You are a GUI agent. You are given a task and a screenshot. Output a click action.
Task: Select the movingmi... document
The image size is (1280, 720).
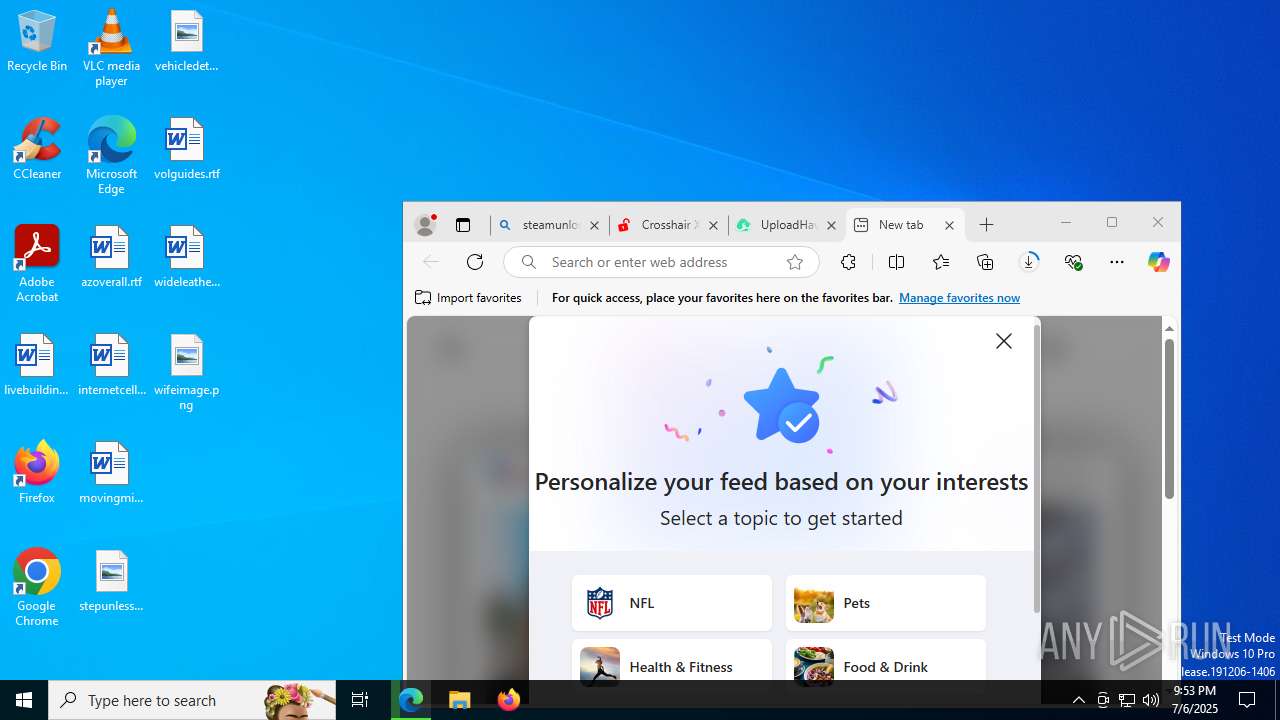(111, 473)
